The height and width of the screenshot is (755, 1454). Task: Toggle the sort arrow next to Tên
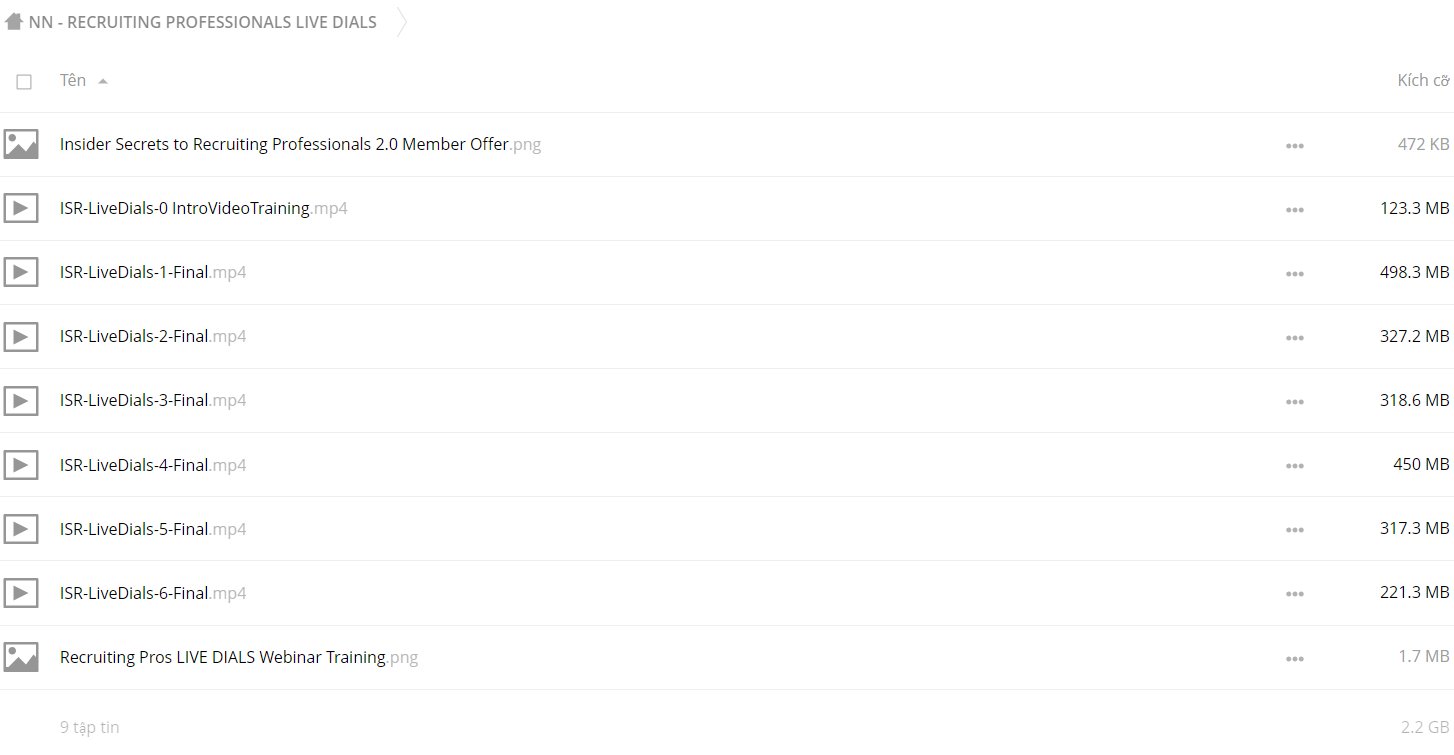tap(103, 81)
